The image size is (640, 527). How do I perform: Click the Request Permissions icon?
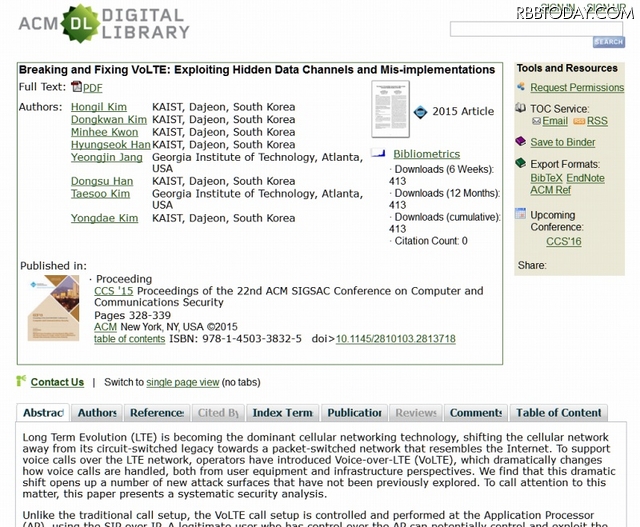point(521,87)
